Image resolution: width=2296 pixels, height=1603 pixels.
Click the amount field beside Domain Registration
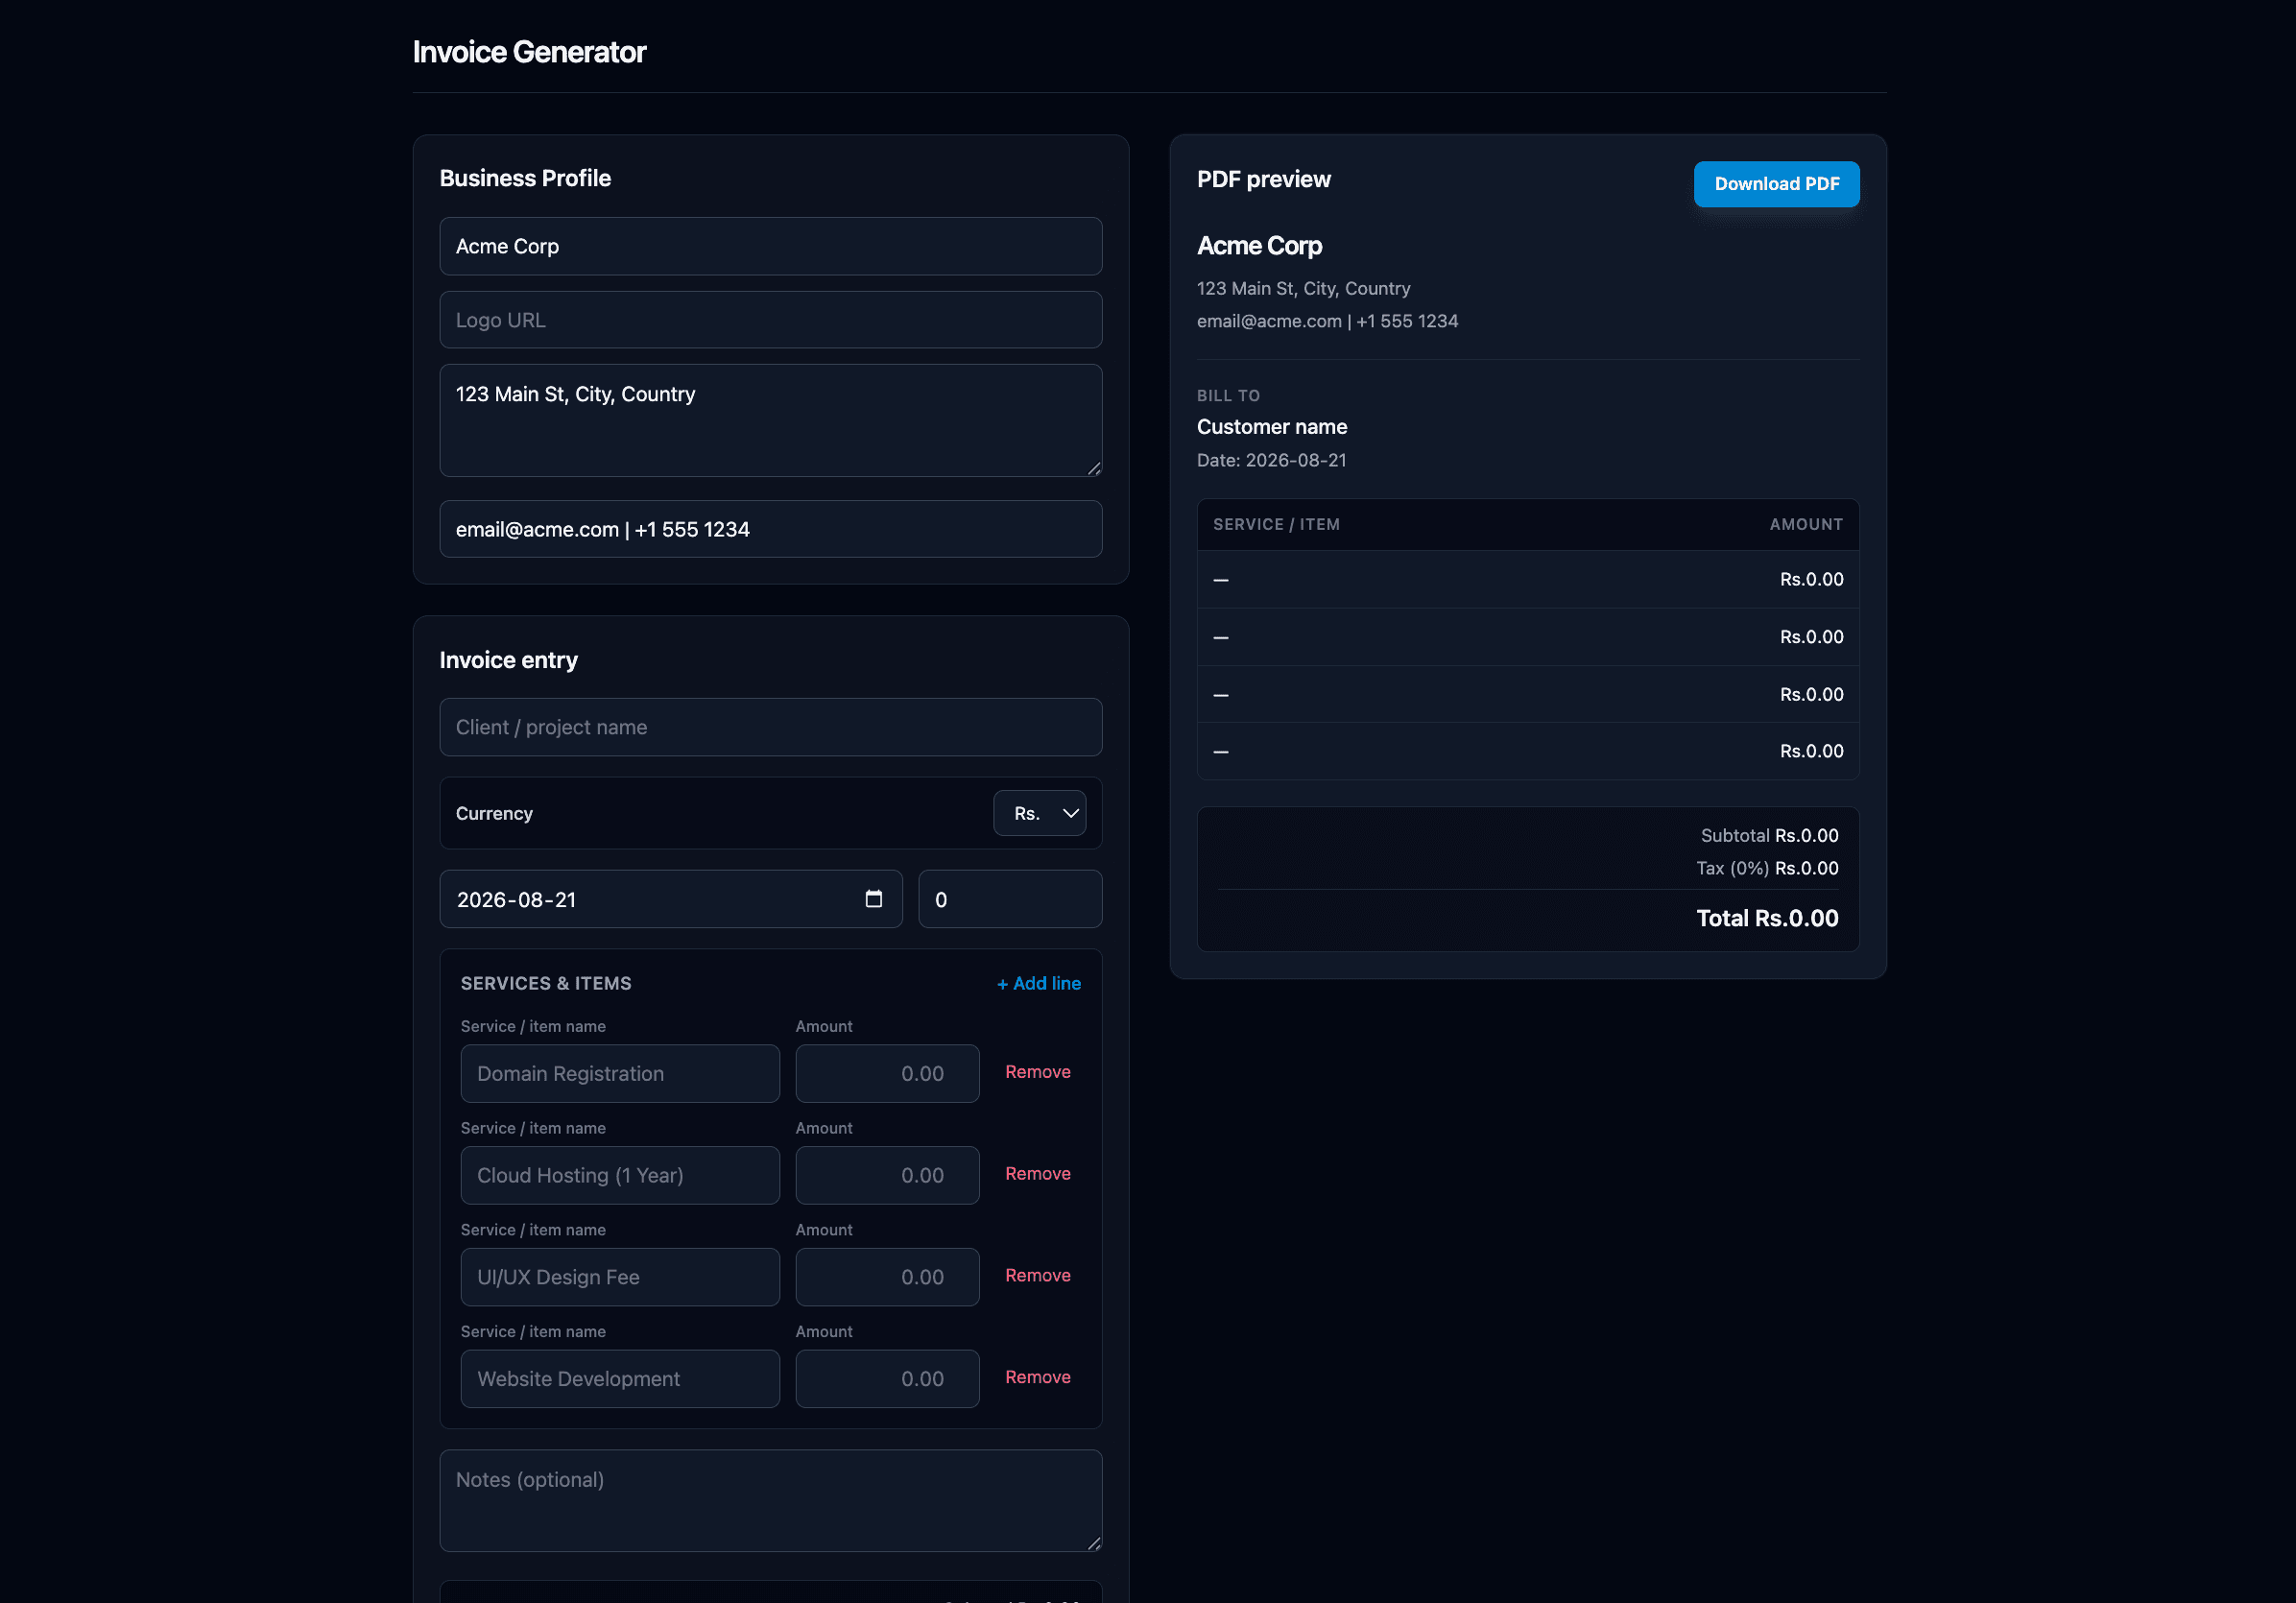[887, 1074]
